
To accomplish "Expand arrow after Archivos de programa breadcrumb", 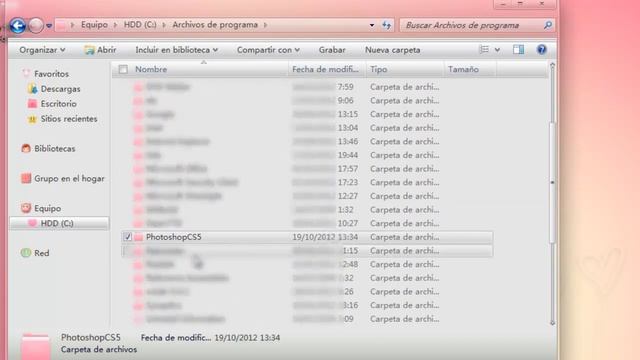I will pyautogui.click(x=265, y=25).
